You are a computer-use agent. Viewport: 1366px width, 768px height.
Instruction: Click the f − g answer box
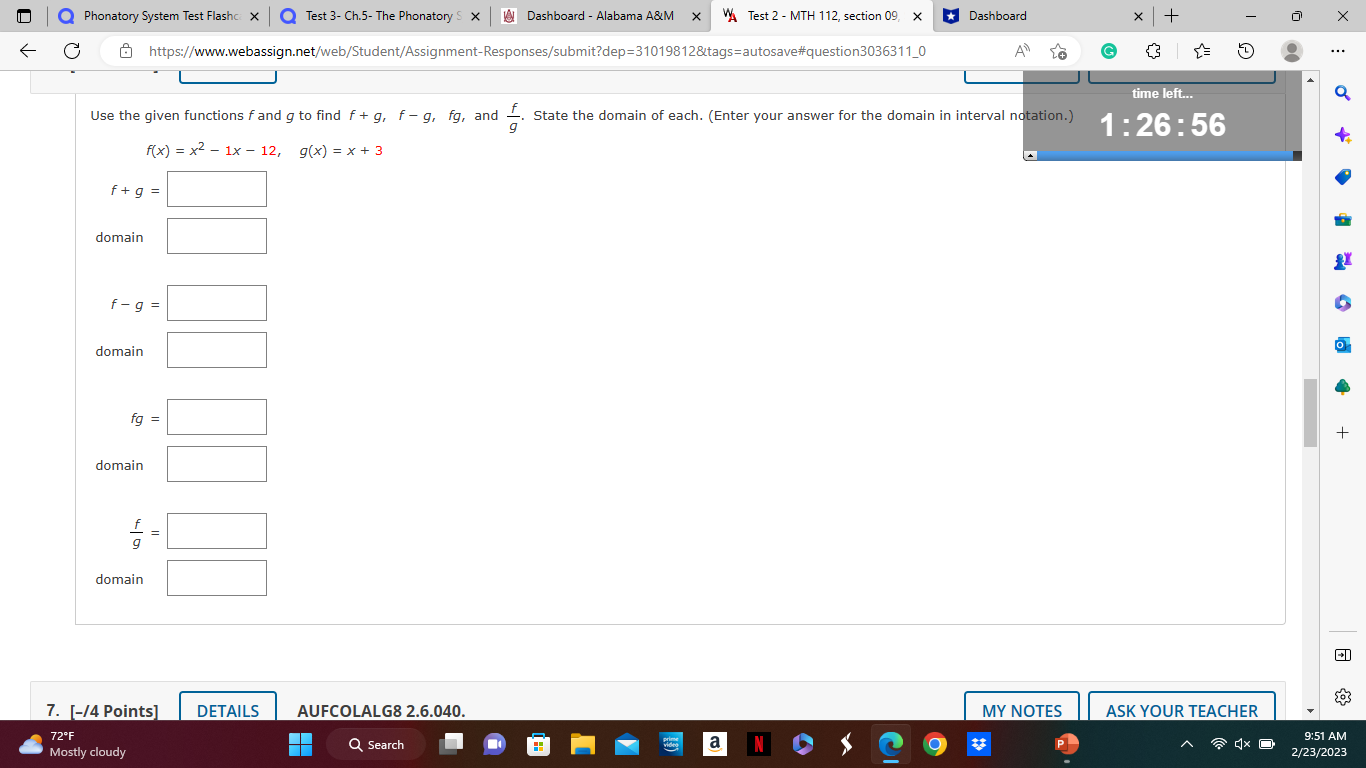click(217, 303)
